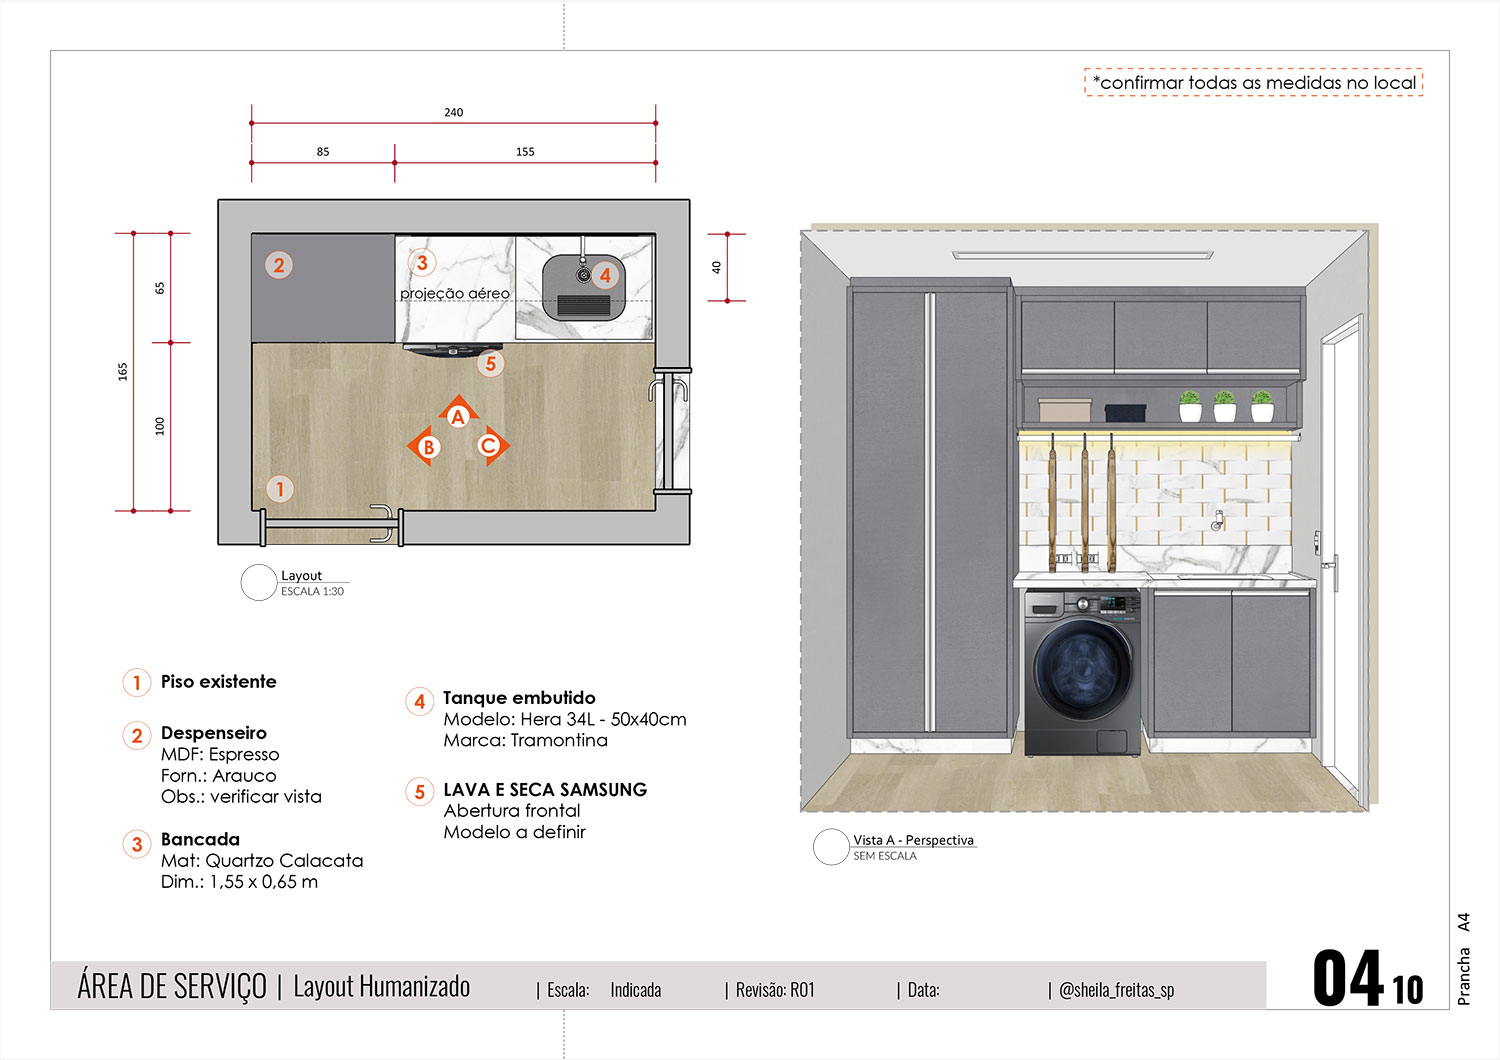Click the large sheet number 04
This screenshot has width=1500, height=1060.
pos(1347,979)
